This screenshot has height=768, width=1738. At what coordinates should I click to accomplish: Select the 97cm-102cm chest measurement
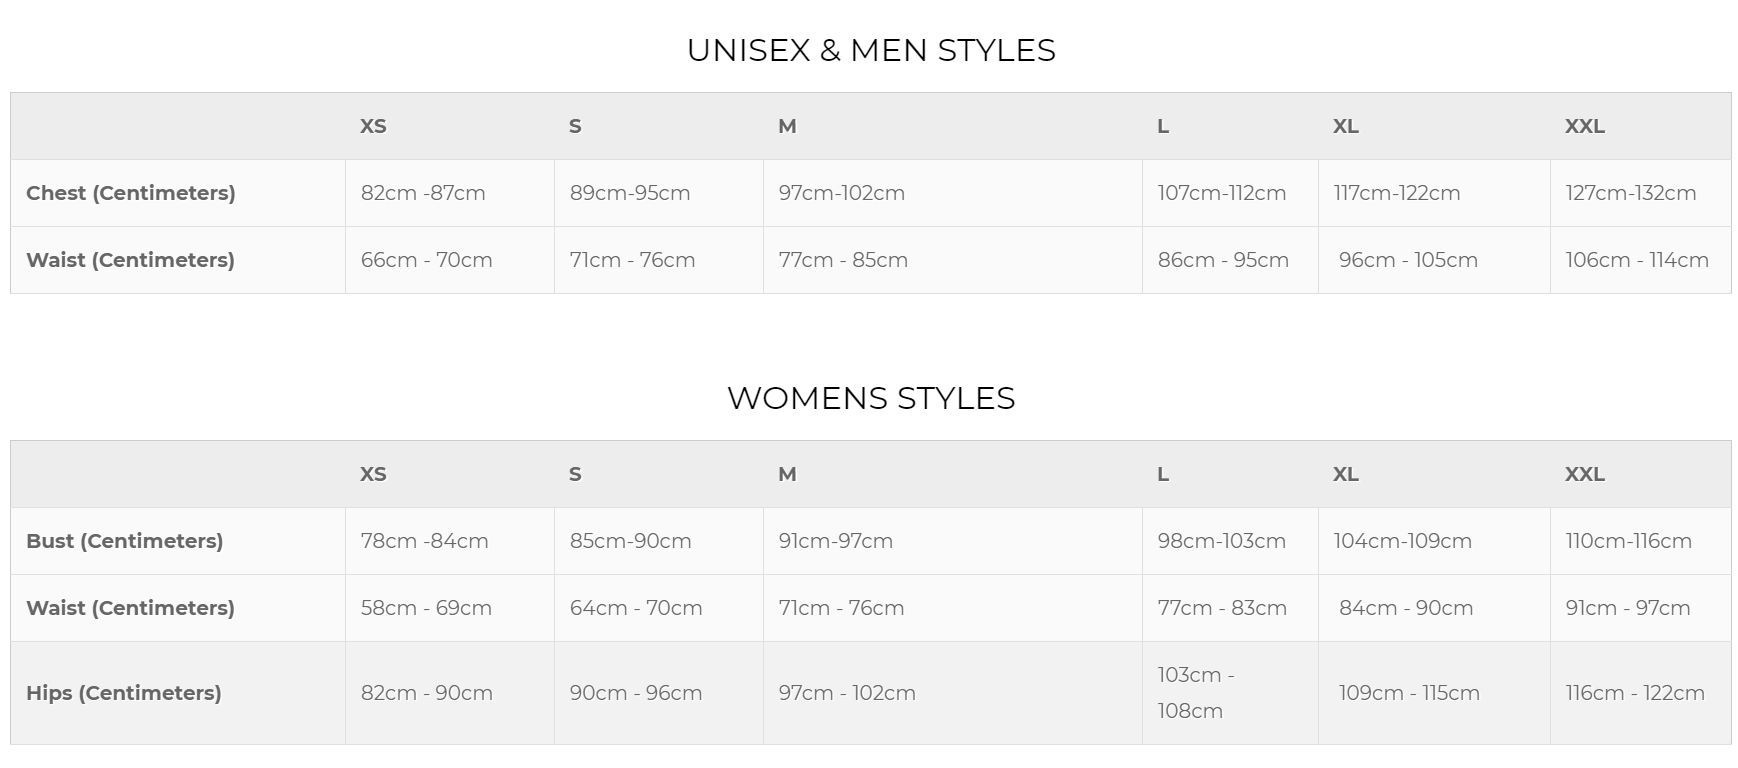pos(842,193)
